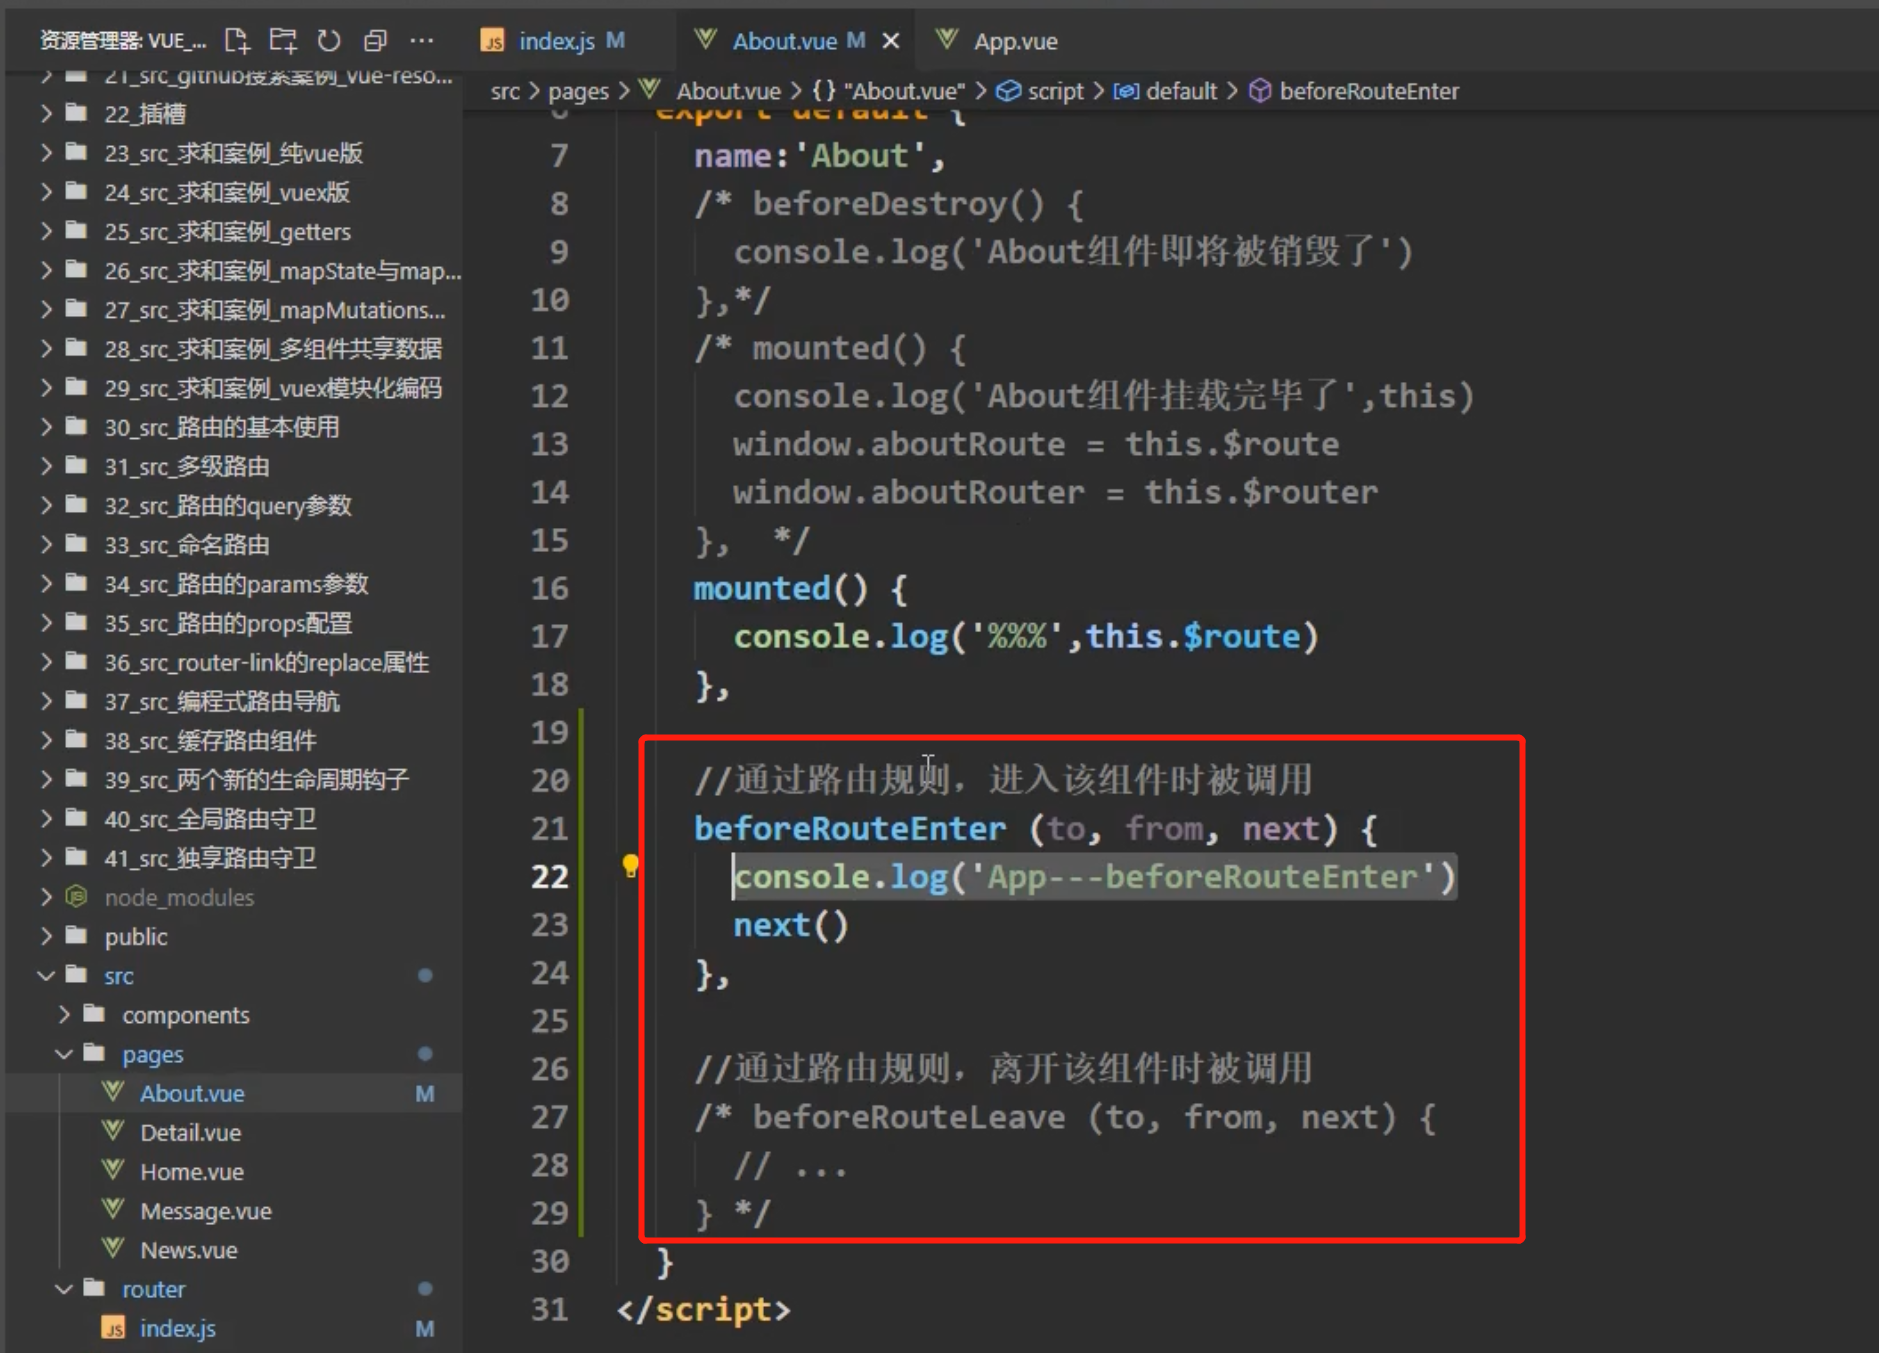This screenshot has height=1353, width=1879.
Task: Switch to the index.js editor tab
Action: point(556,41)
